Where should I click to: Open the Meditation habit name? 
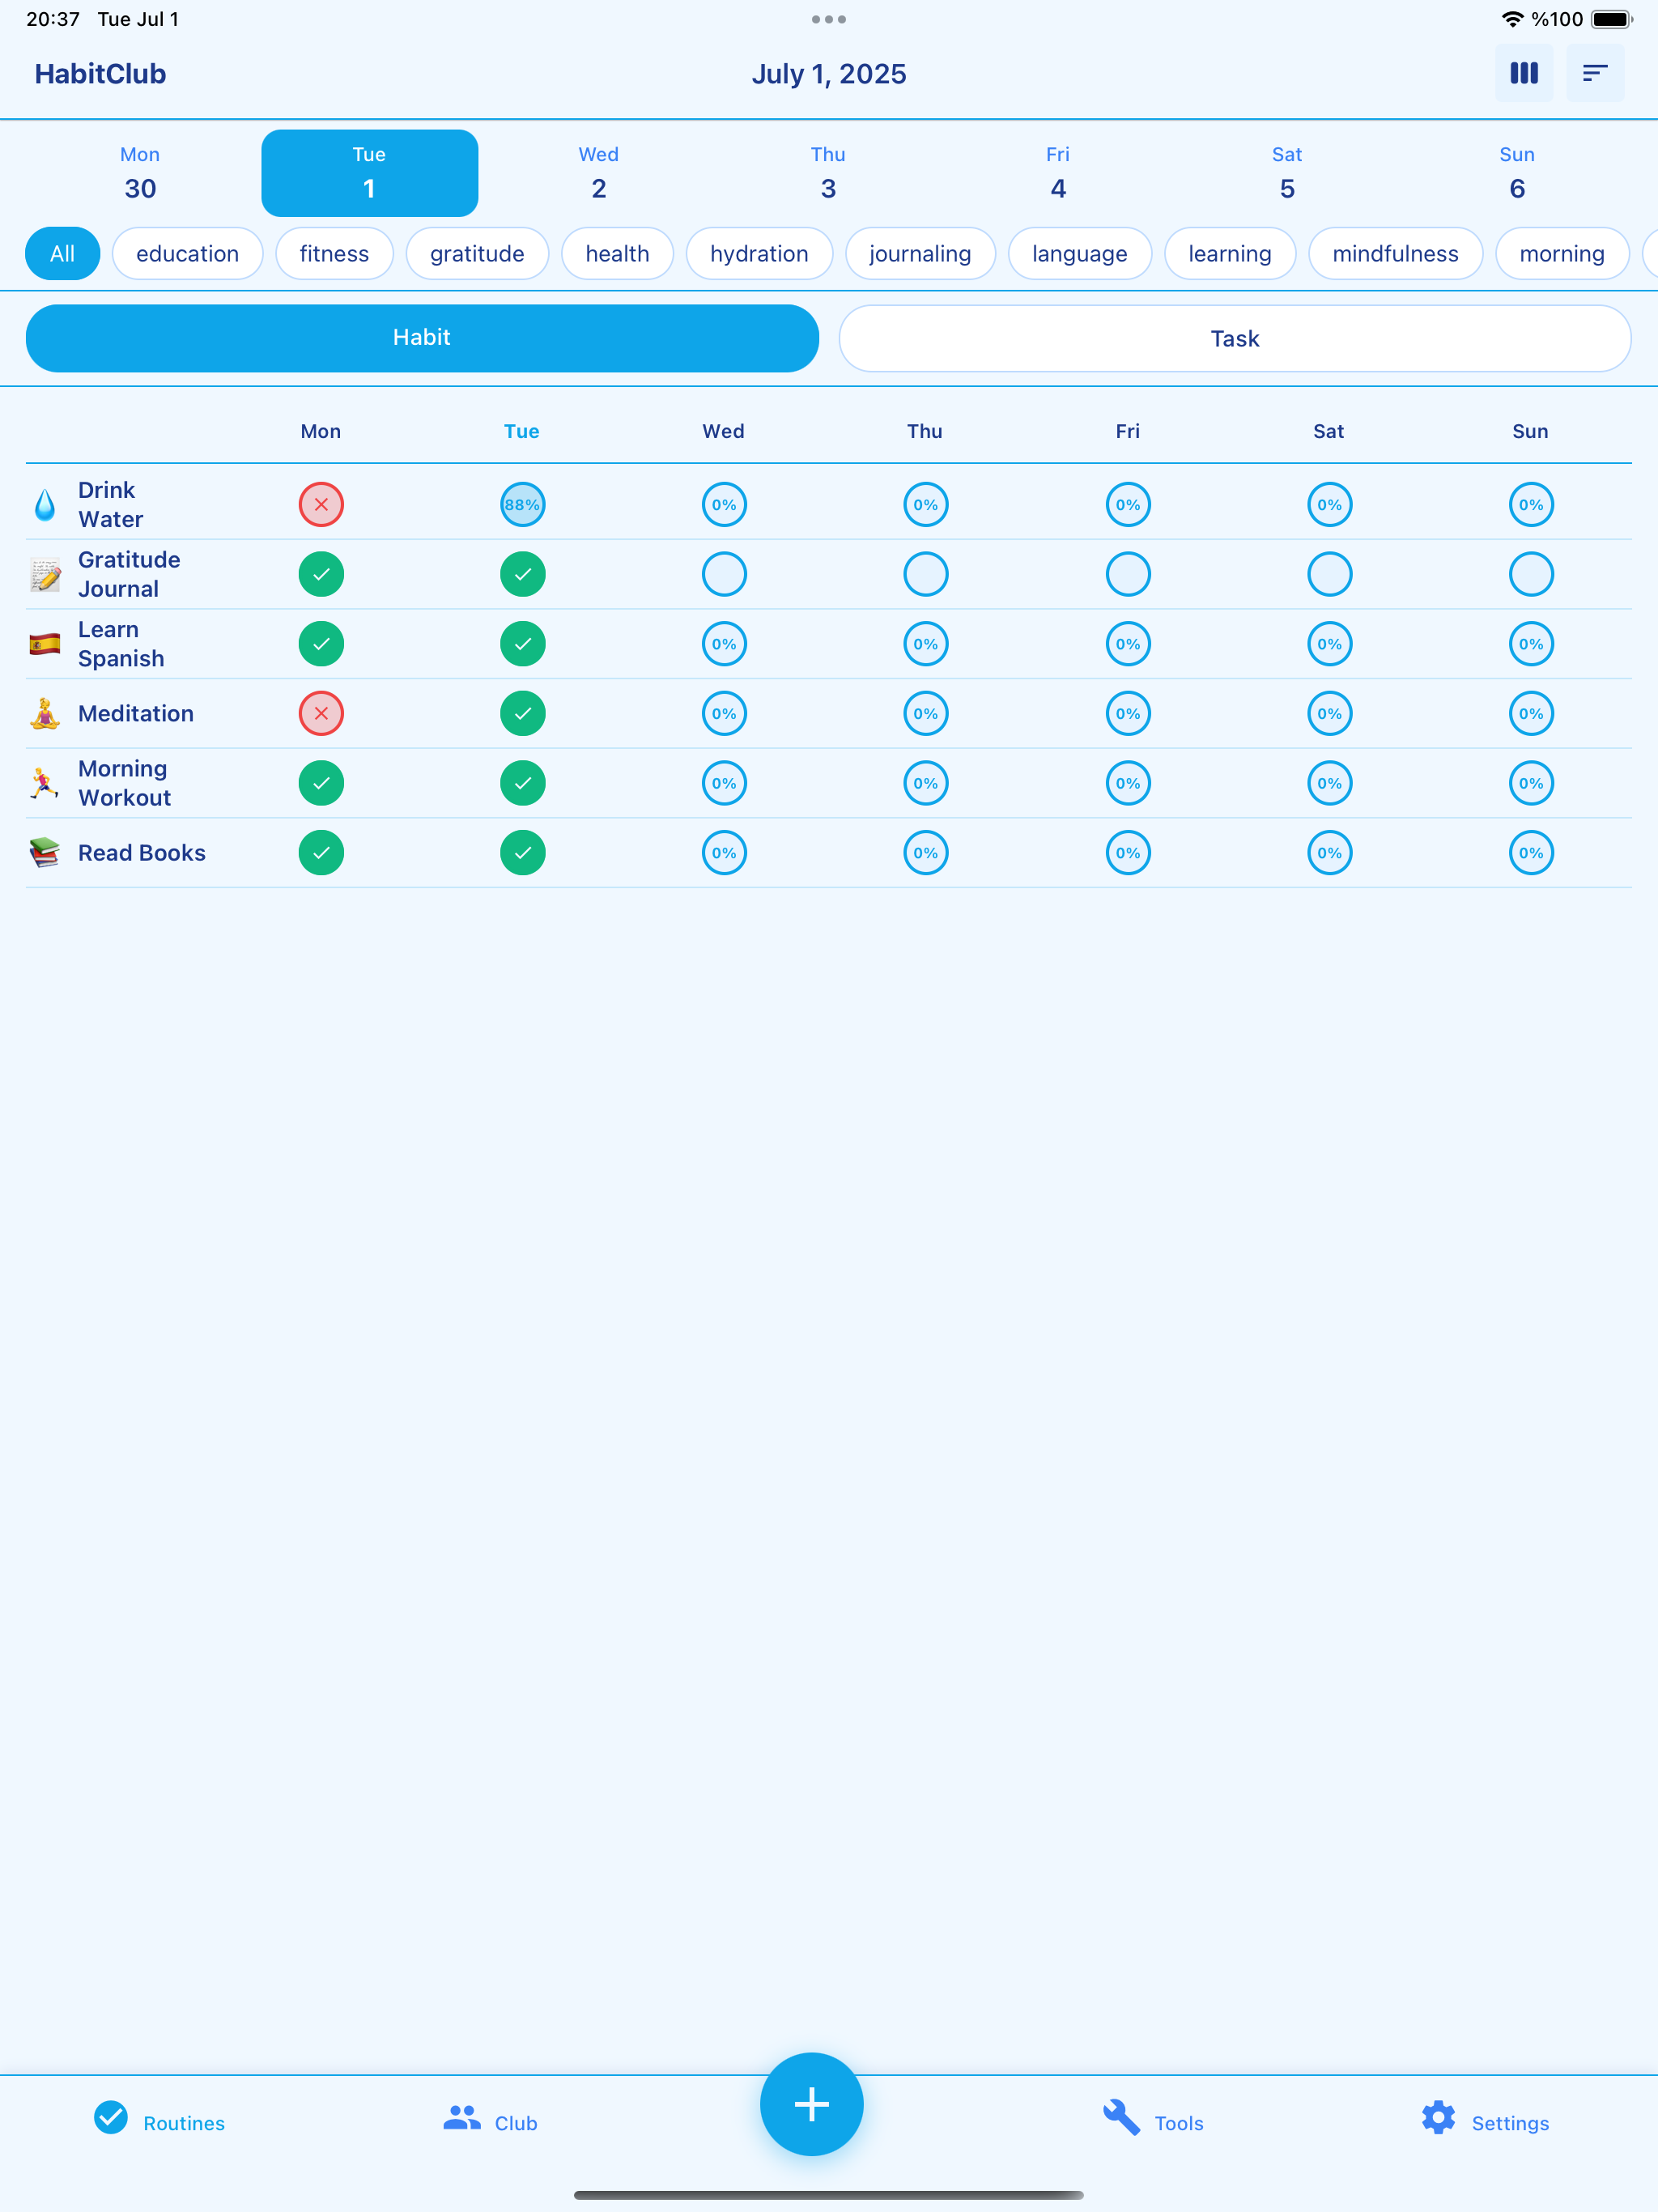[x=136, y=714]
